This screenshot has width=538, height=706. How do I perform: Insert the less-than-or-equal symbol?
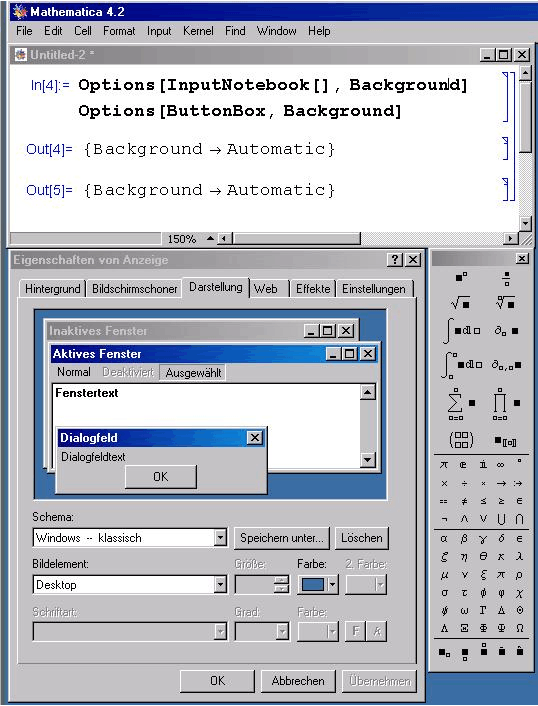[483, 501]
